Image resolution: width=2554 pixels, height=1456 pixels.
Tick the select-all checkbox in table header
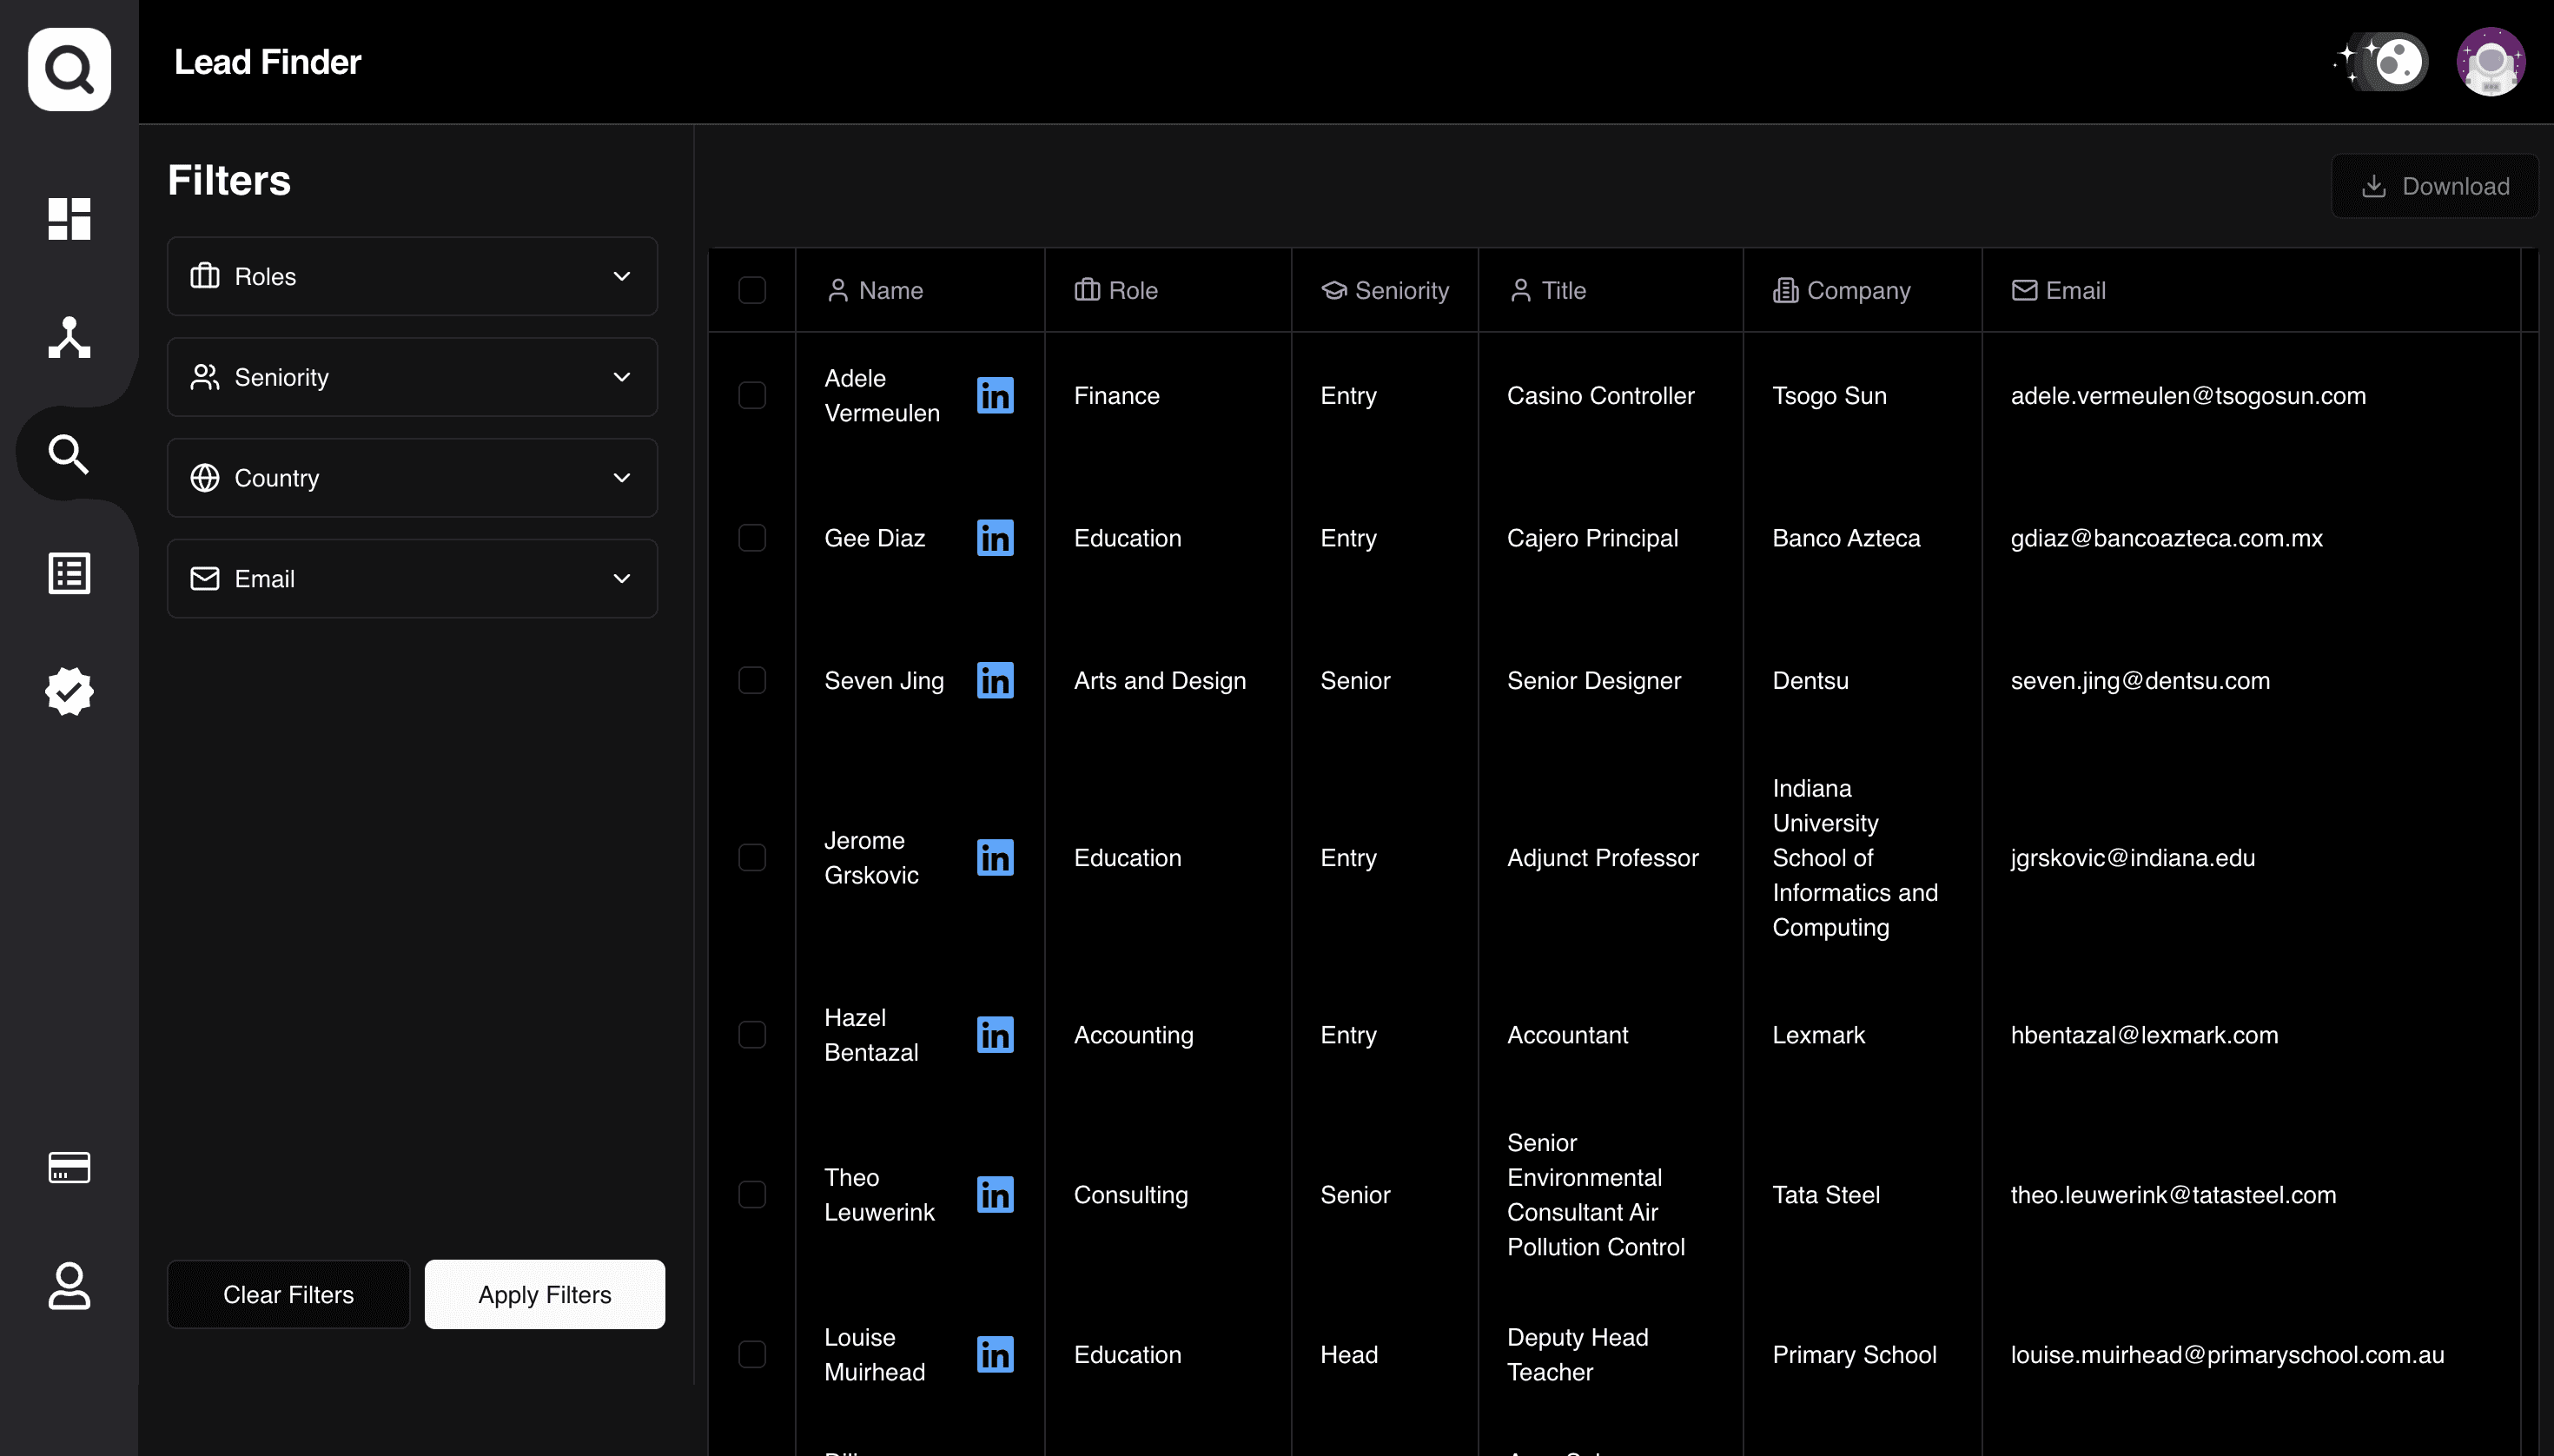[x=752, y=290]
